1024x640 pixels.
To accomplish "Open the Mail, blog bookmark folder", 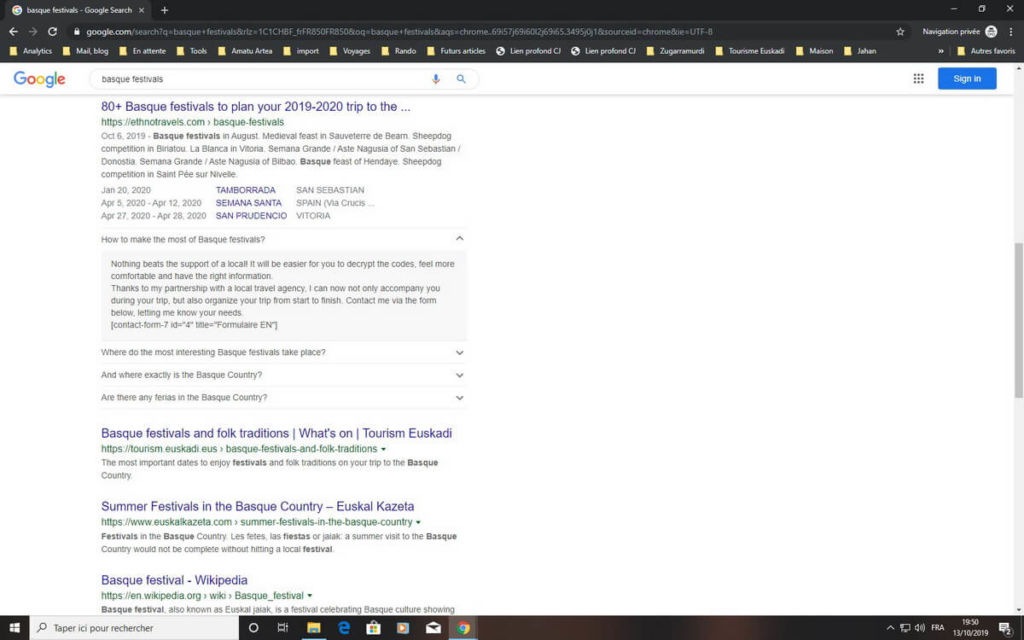I will (x=86, y=51).
